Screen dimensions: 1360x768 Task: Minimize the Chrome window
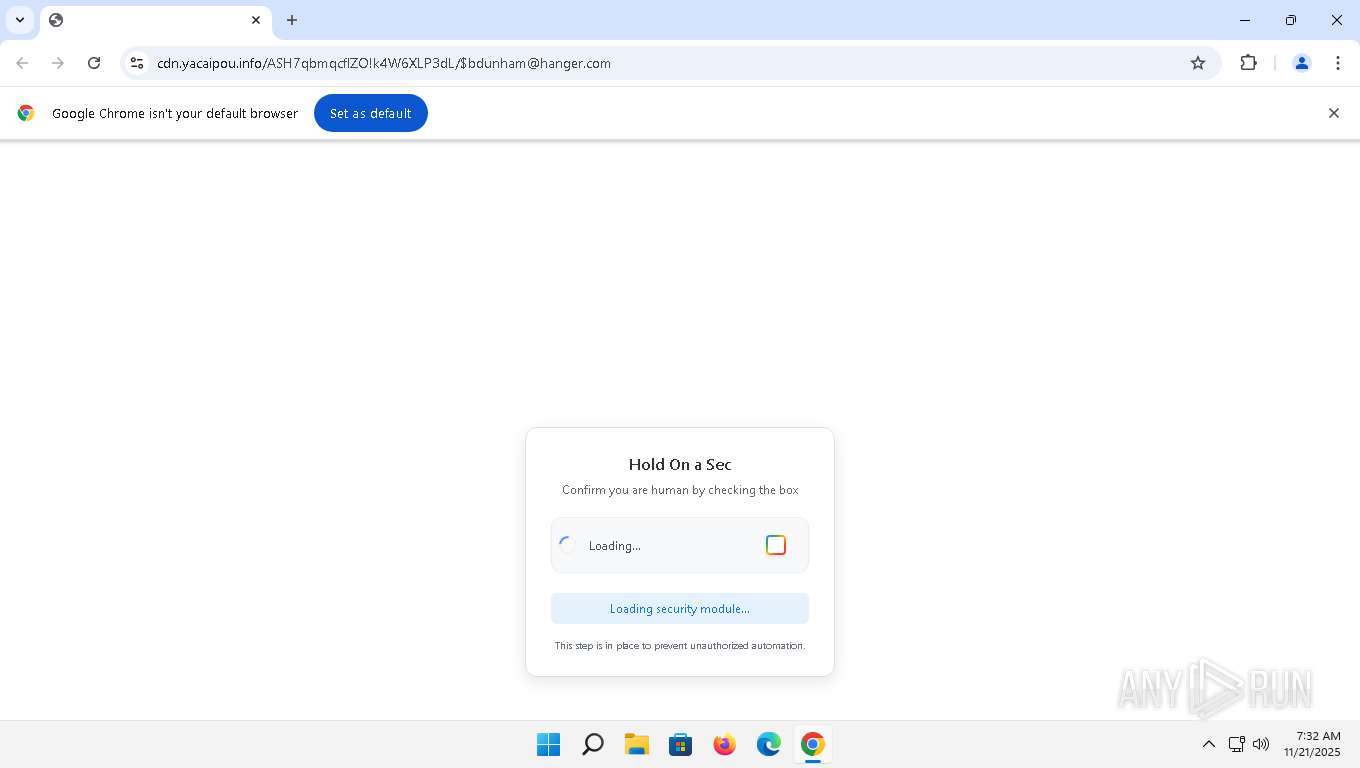(x=1245, y=20)
